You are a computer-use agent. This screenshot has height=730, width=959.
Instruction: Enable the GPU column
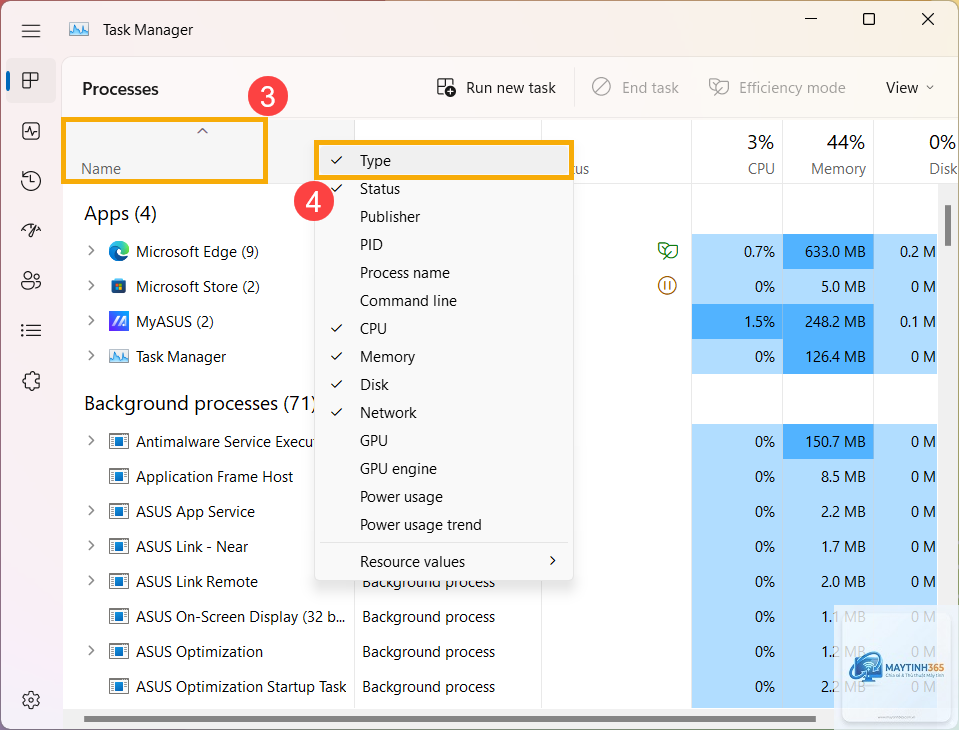pyautogui.click(x=444, y=441)
